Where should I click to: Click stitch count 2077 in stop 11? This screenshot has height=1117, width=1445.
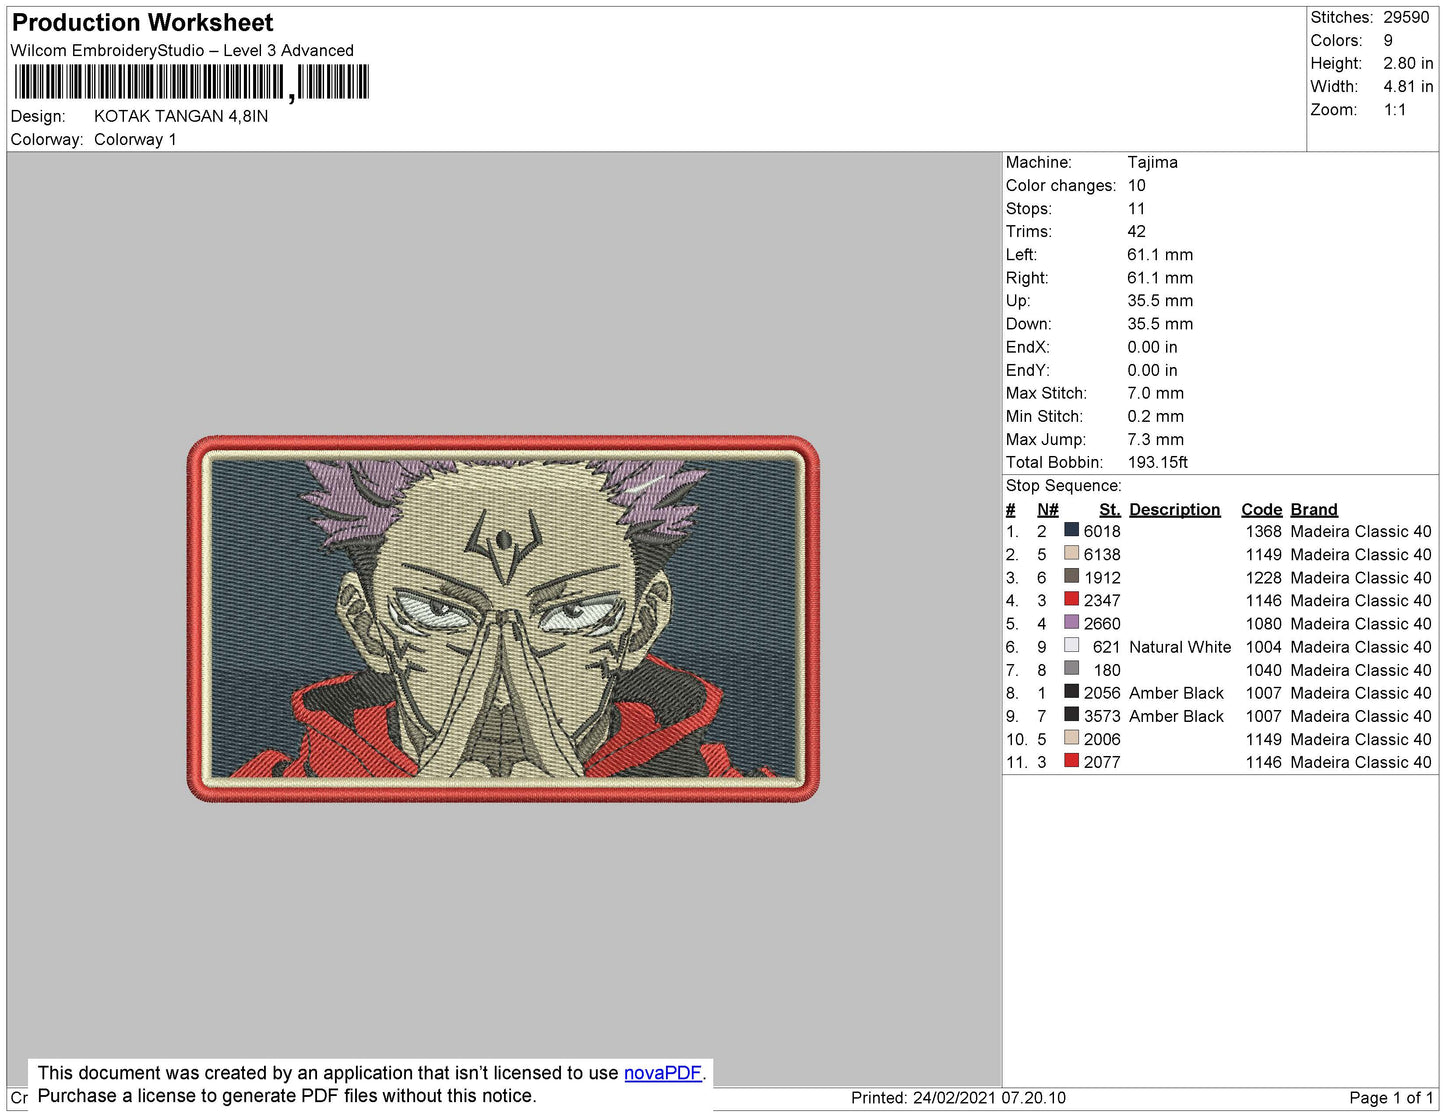click(x=1102, y=762)
